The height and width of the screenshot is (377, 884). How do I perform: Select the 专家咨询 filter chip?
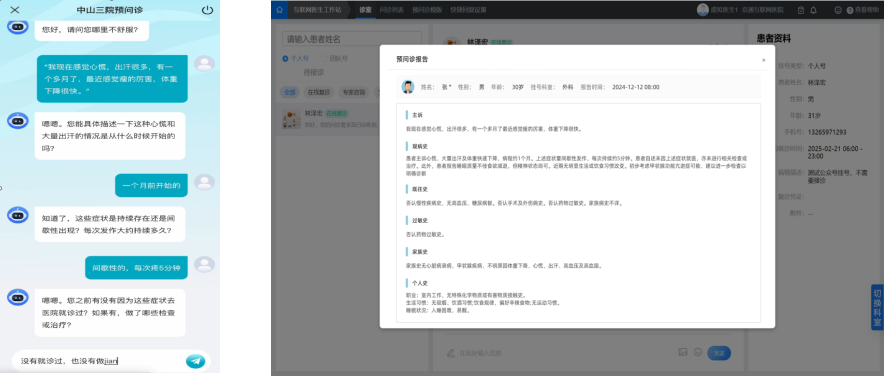[x=353, y=91]
